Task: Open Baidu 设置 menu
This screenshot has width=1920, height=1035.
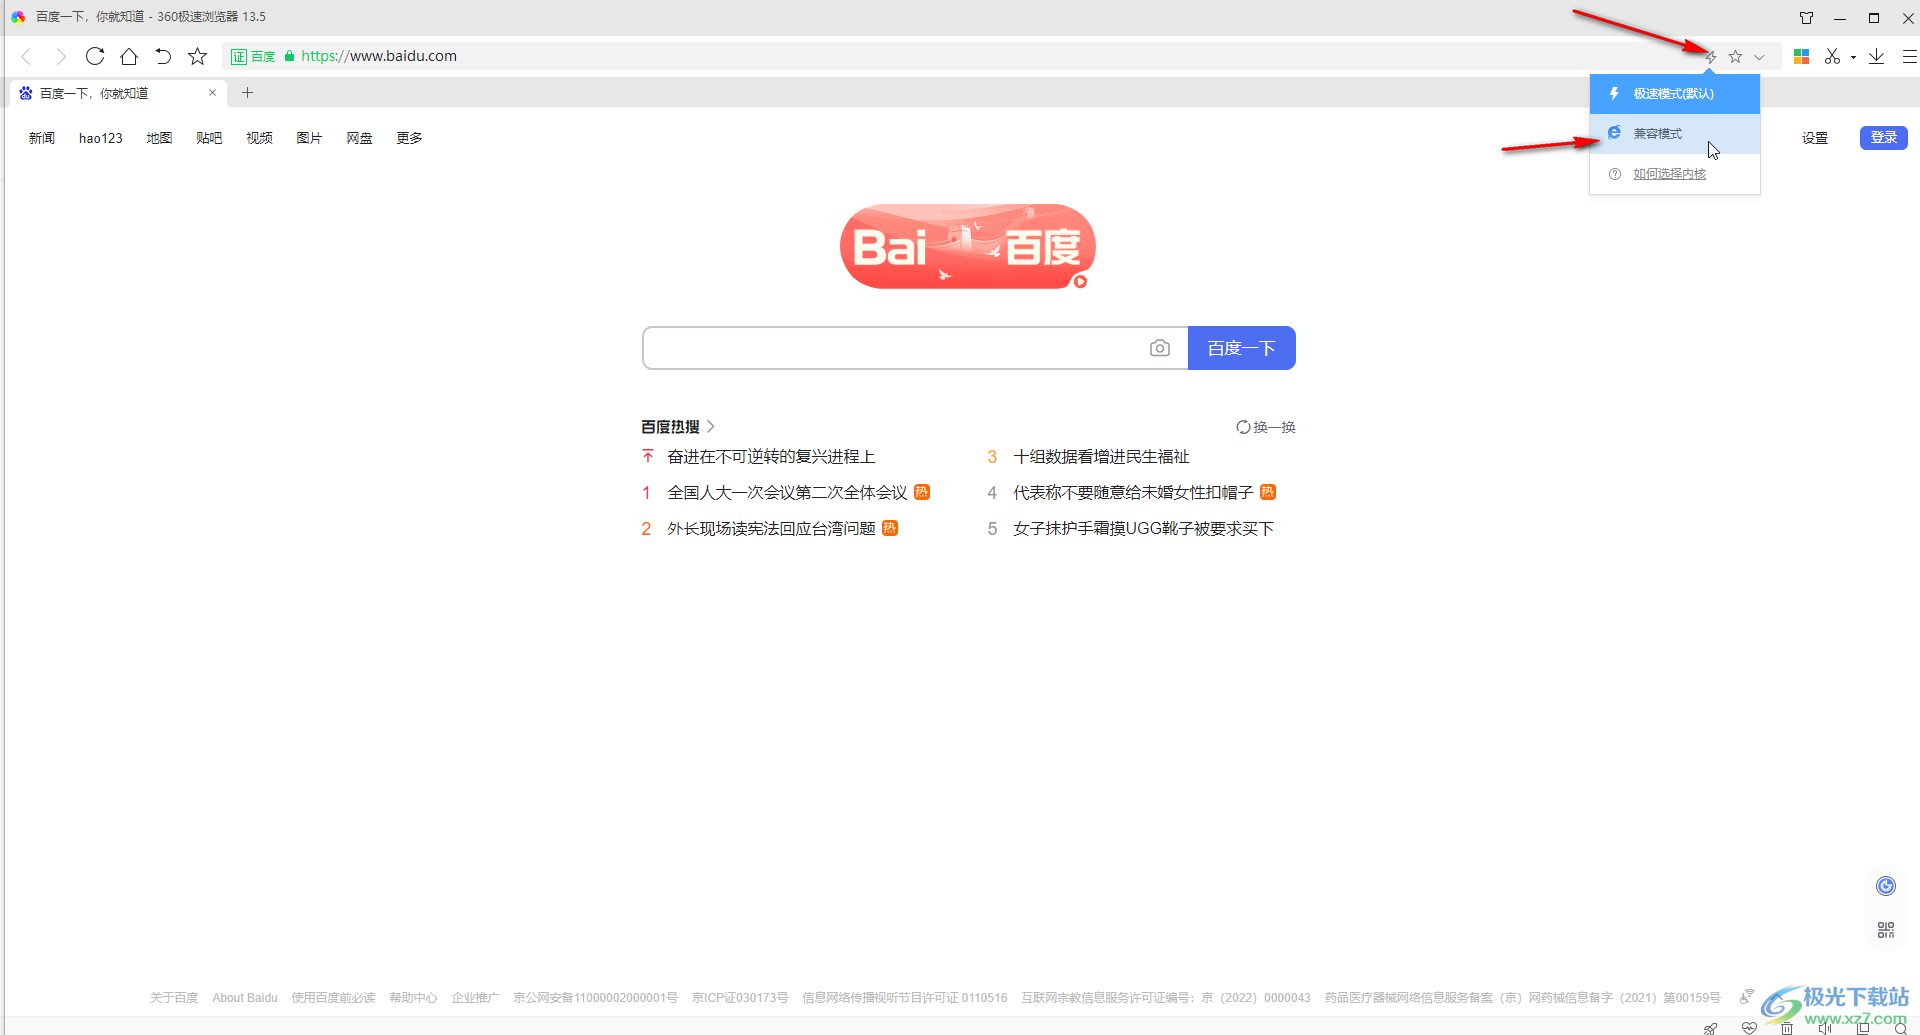Action: (1815, 138)
